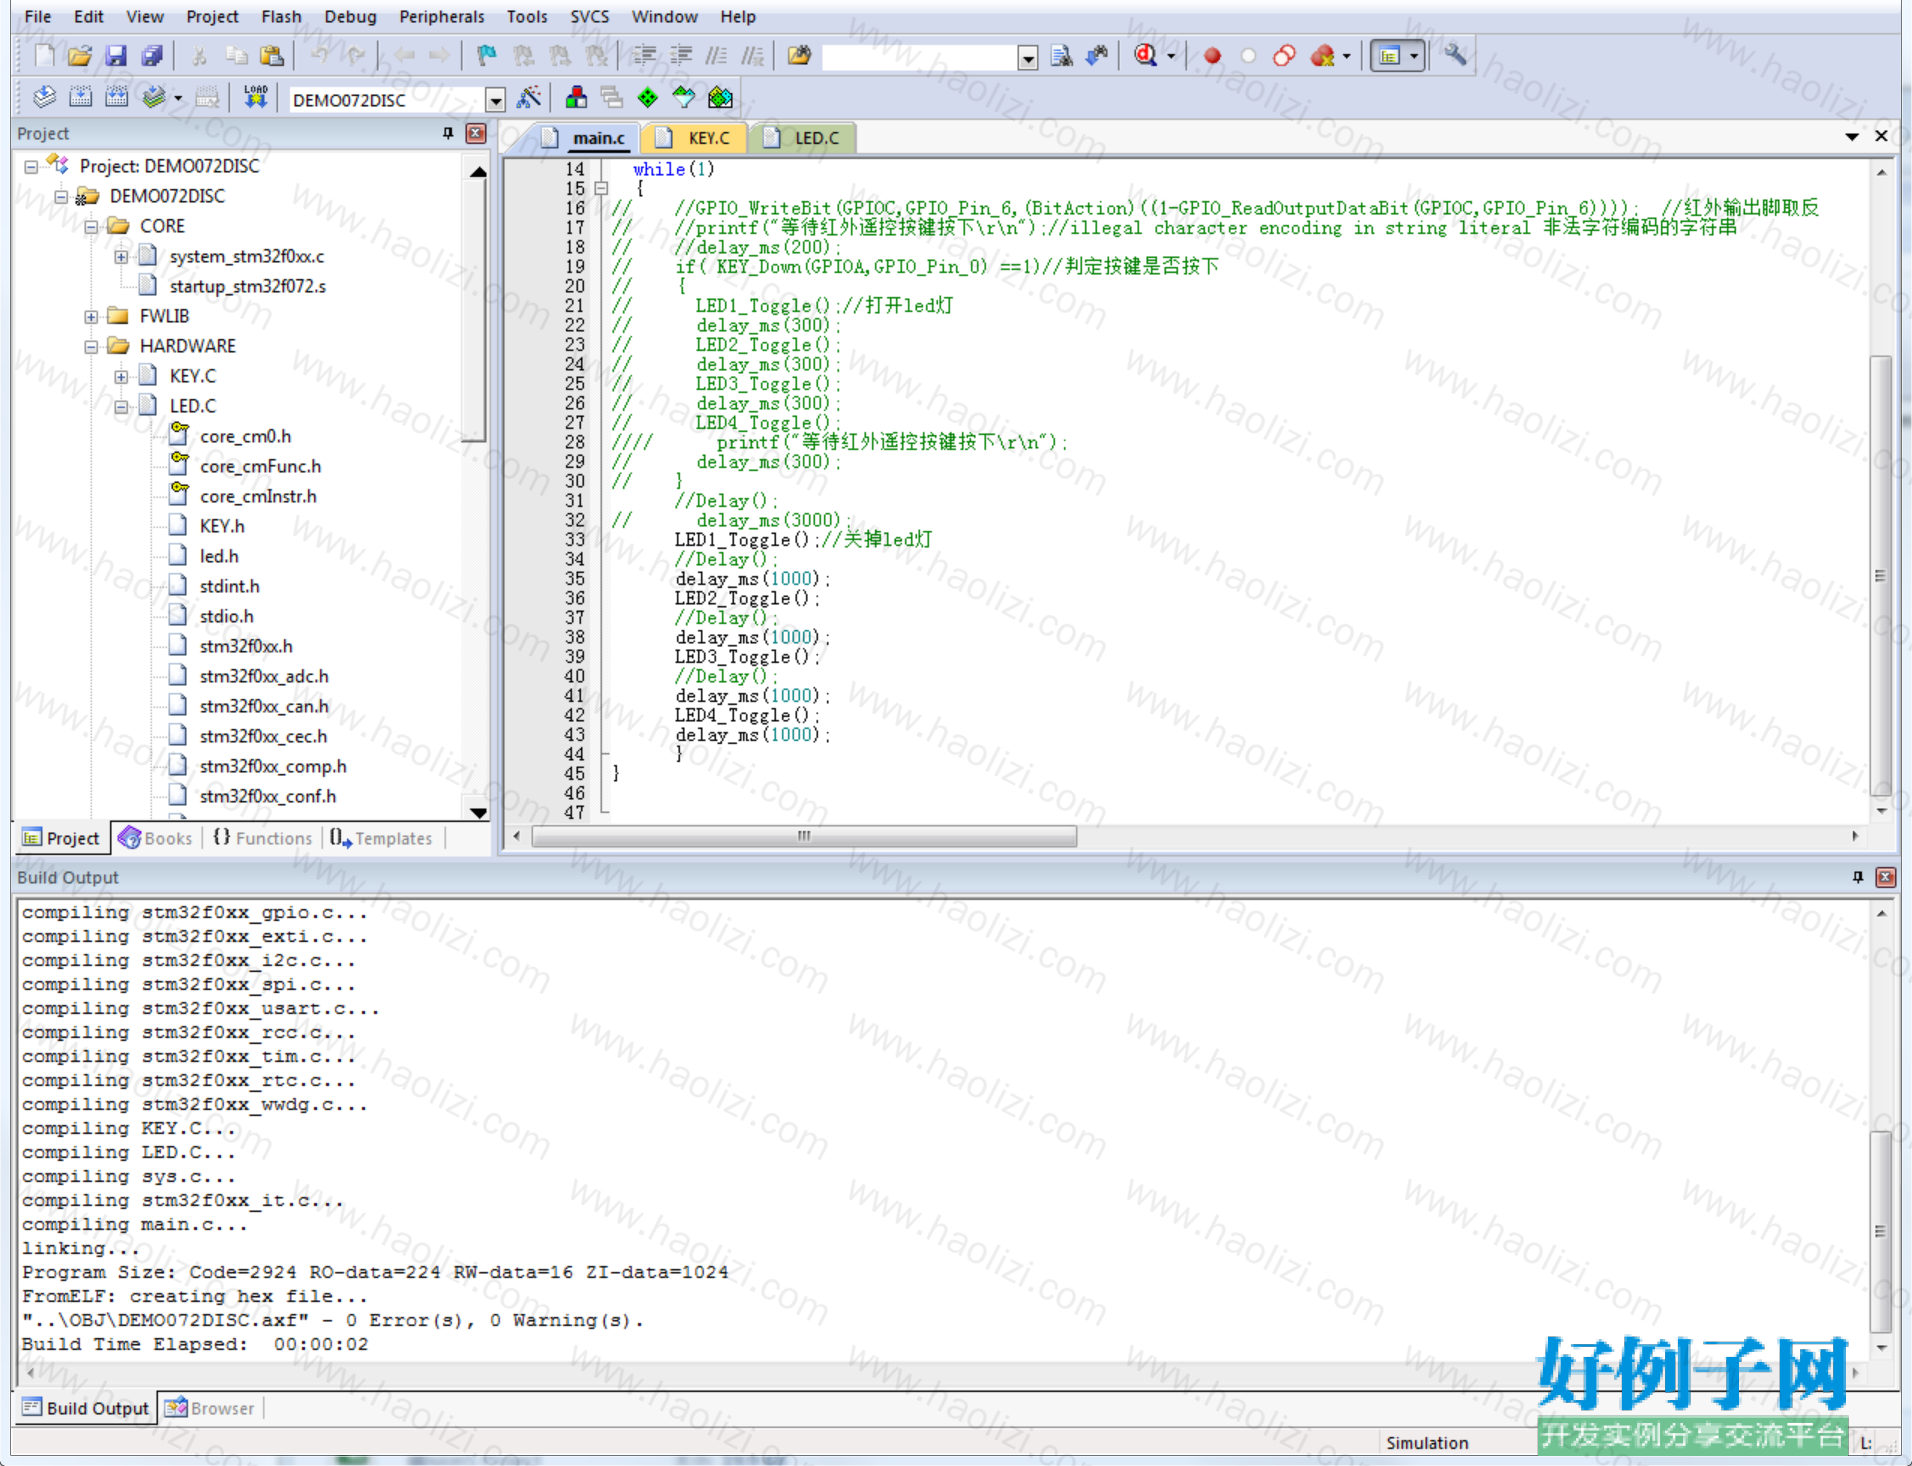This screenshot has width=1912, height=1466.
Task: Save the current file with the floppy icon
Action: (x=116, y=56)
